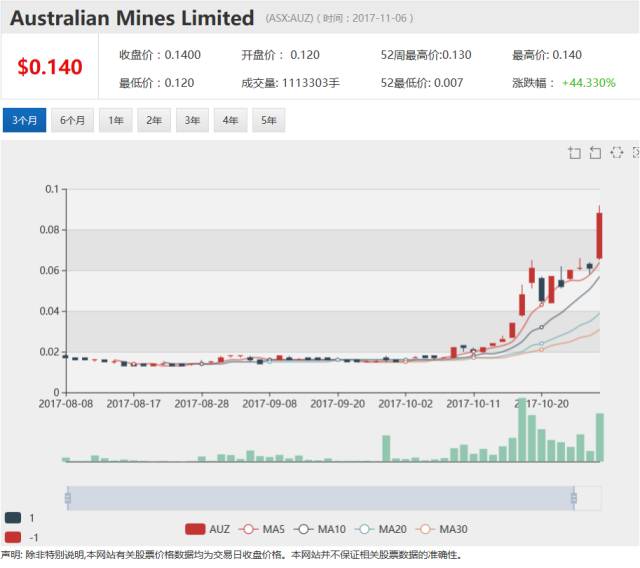
Task: Toggle the MA20 line legend
Action: (381, 529)
